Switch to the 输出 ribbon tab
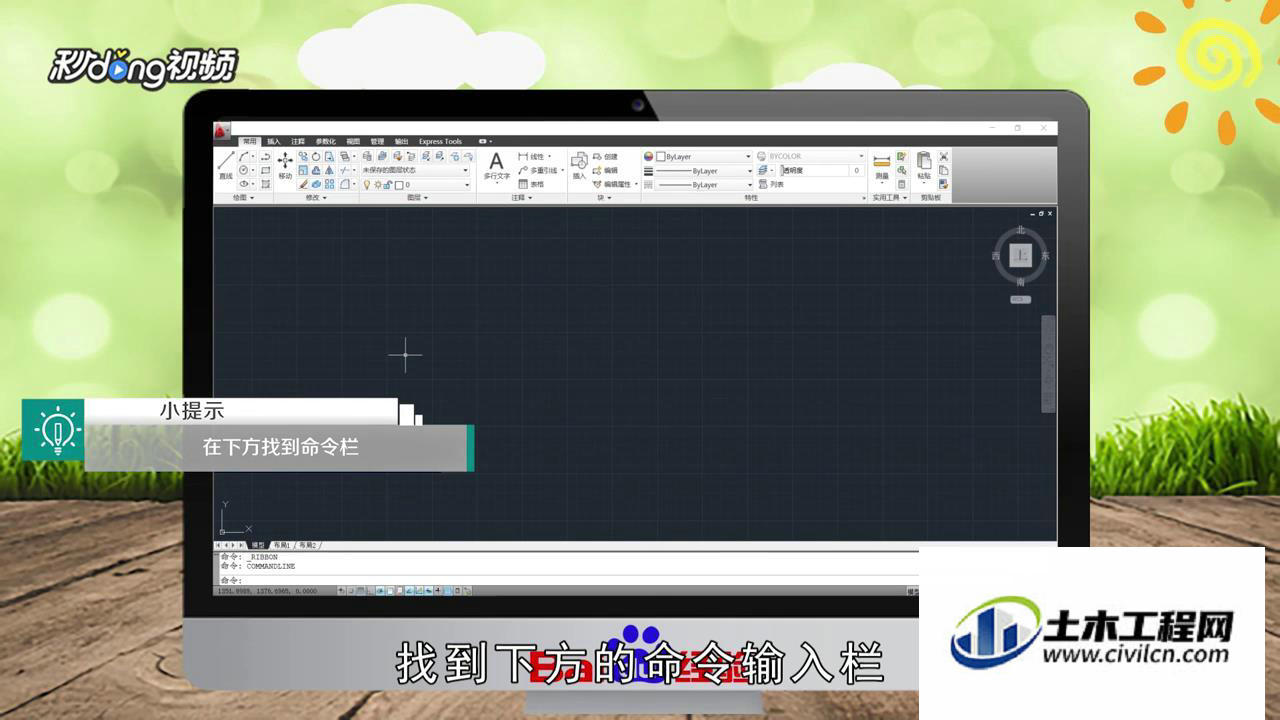Viewport: 1280px width, 720px height. 401,141
